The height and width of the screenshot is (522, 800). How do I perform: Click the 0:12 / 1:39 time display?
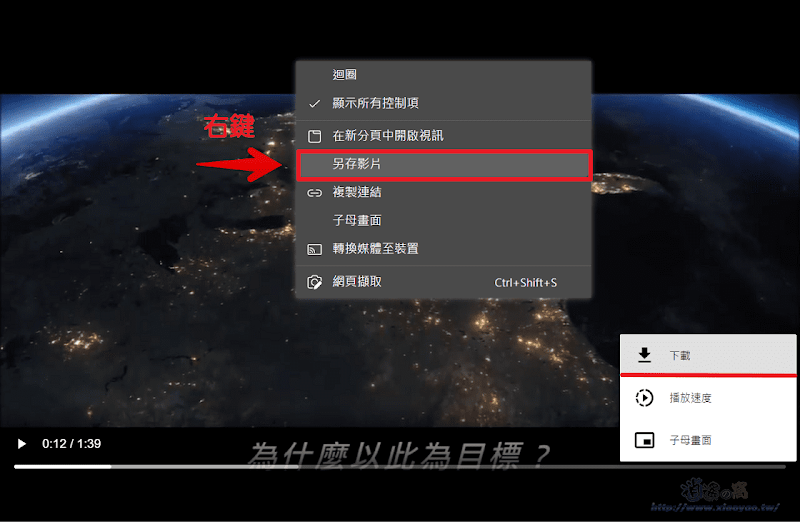pos(71,444)
